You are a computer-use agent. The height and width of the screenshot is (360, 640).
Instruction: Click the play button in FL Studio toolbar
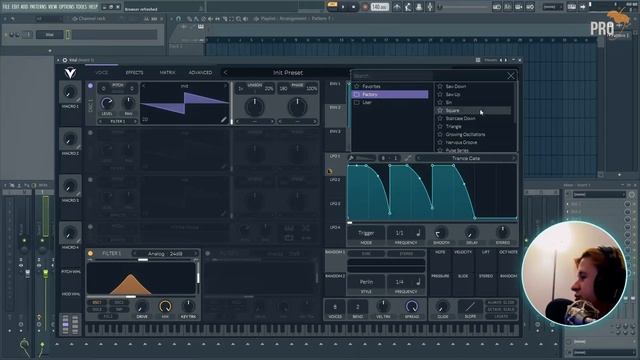pos(343,7)
